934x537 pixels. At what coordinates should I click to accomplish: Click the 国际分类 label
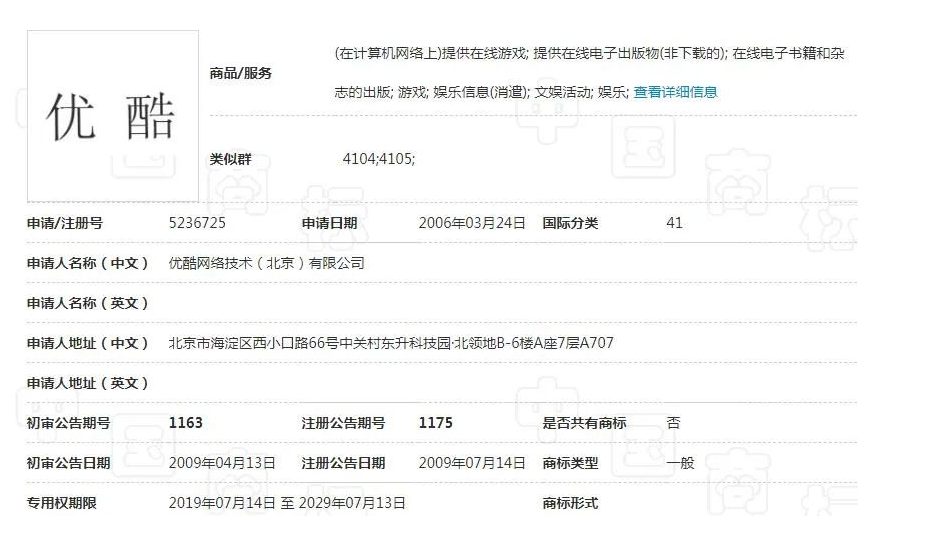tap(570, 223)
